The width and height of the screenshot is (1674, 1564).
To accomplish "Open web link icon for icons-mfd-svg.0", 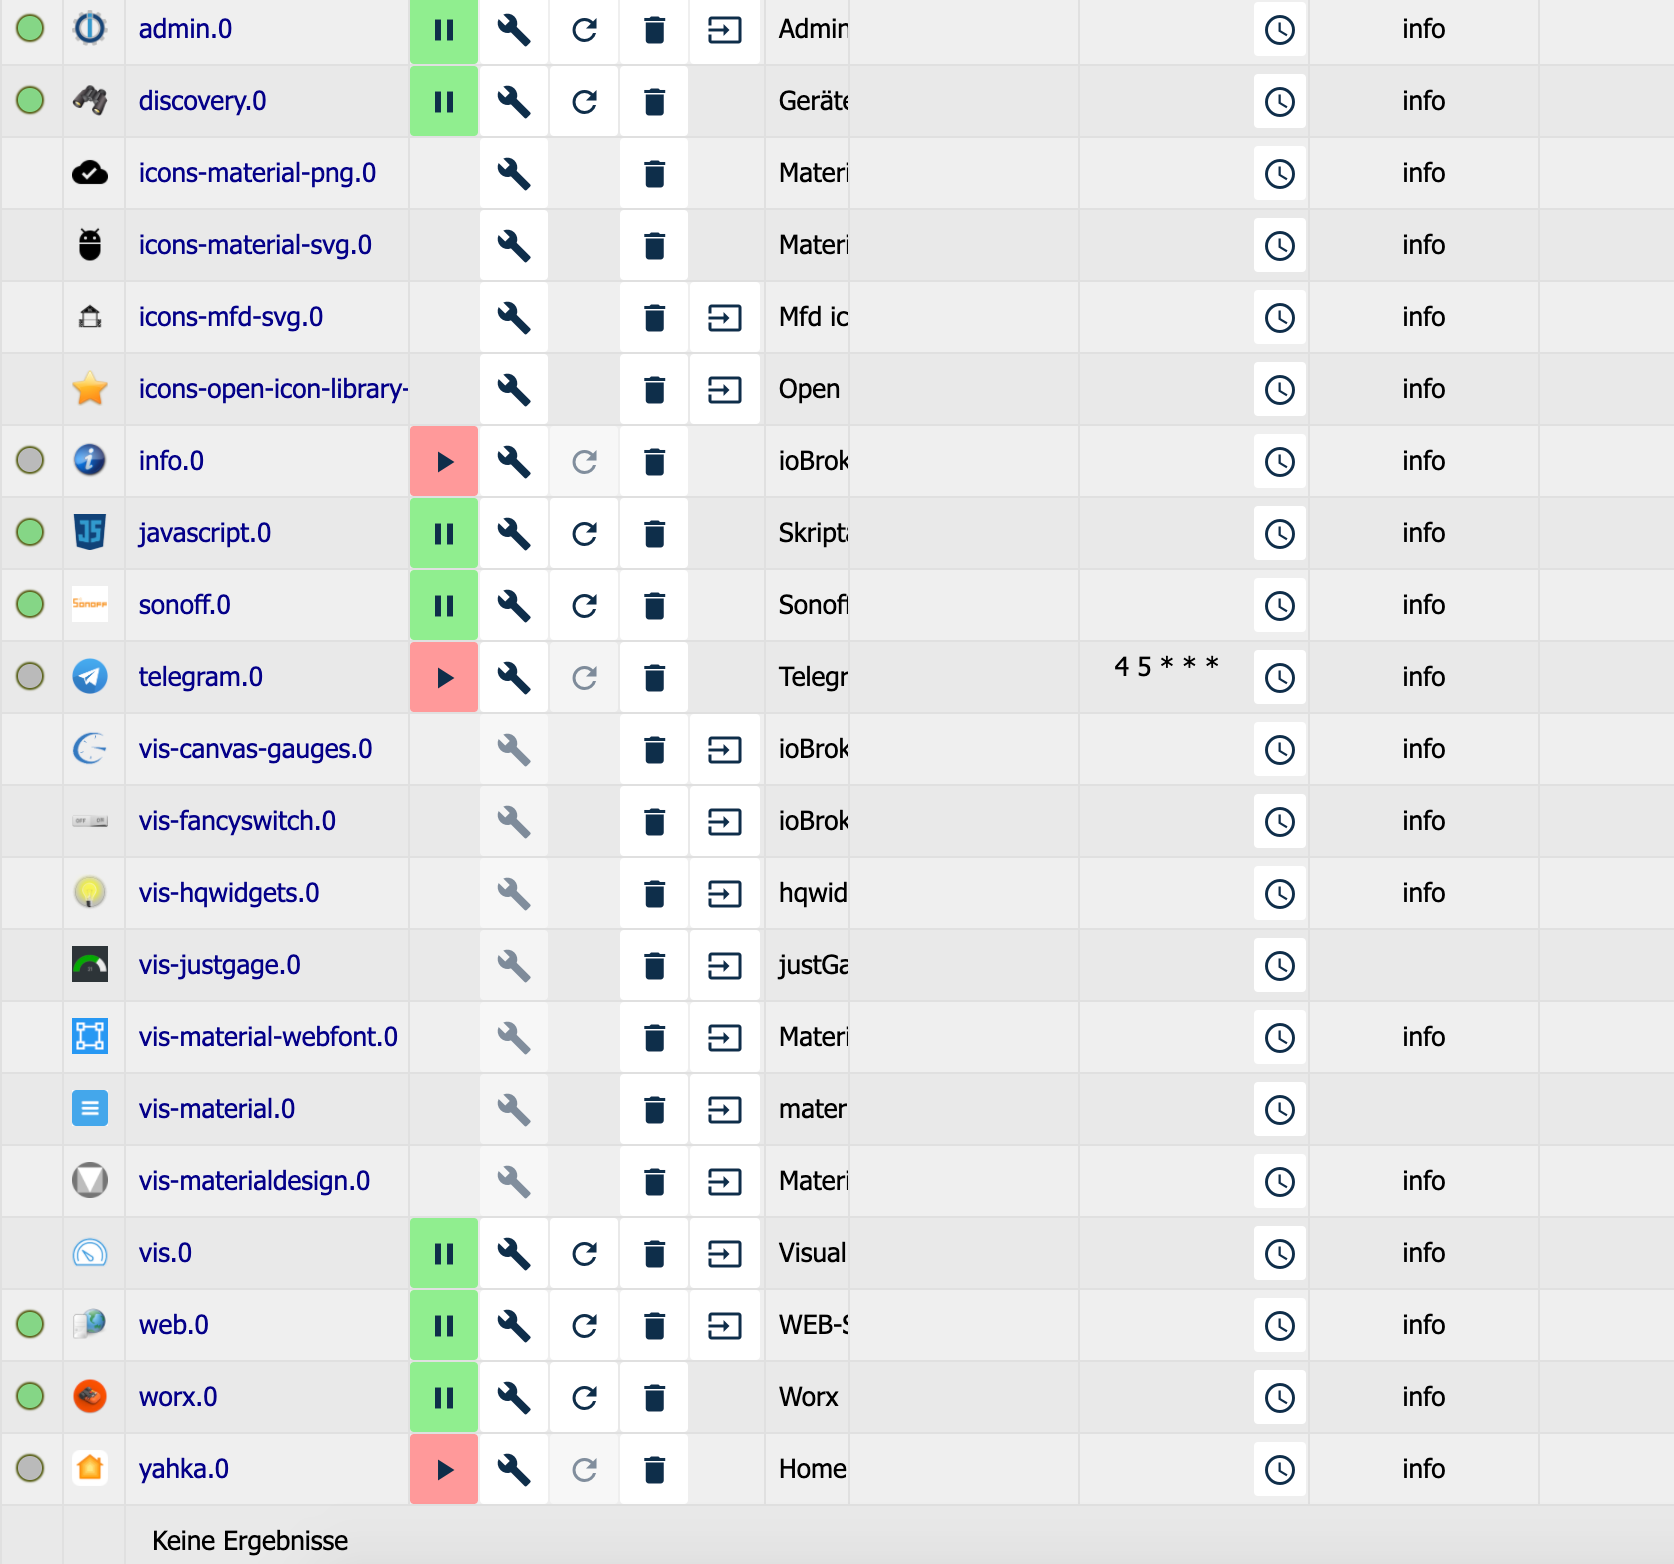I will (724, 318).
